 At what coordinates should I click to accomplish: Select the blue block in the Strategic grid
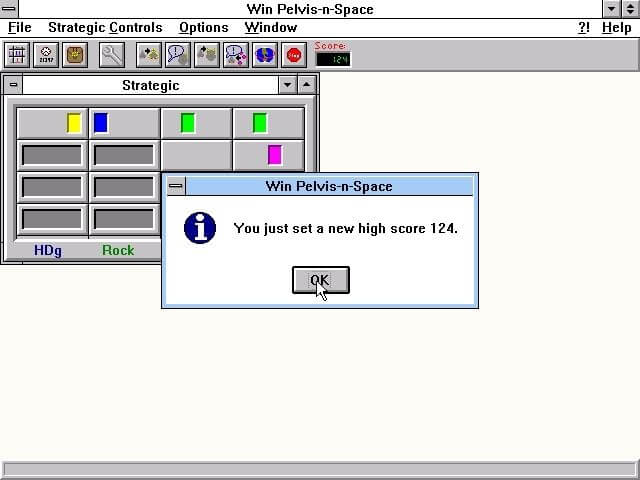coord(101,123)
